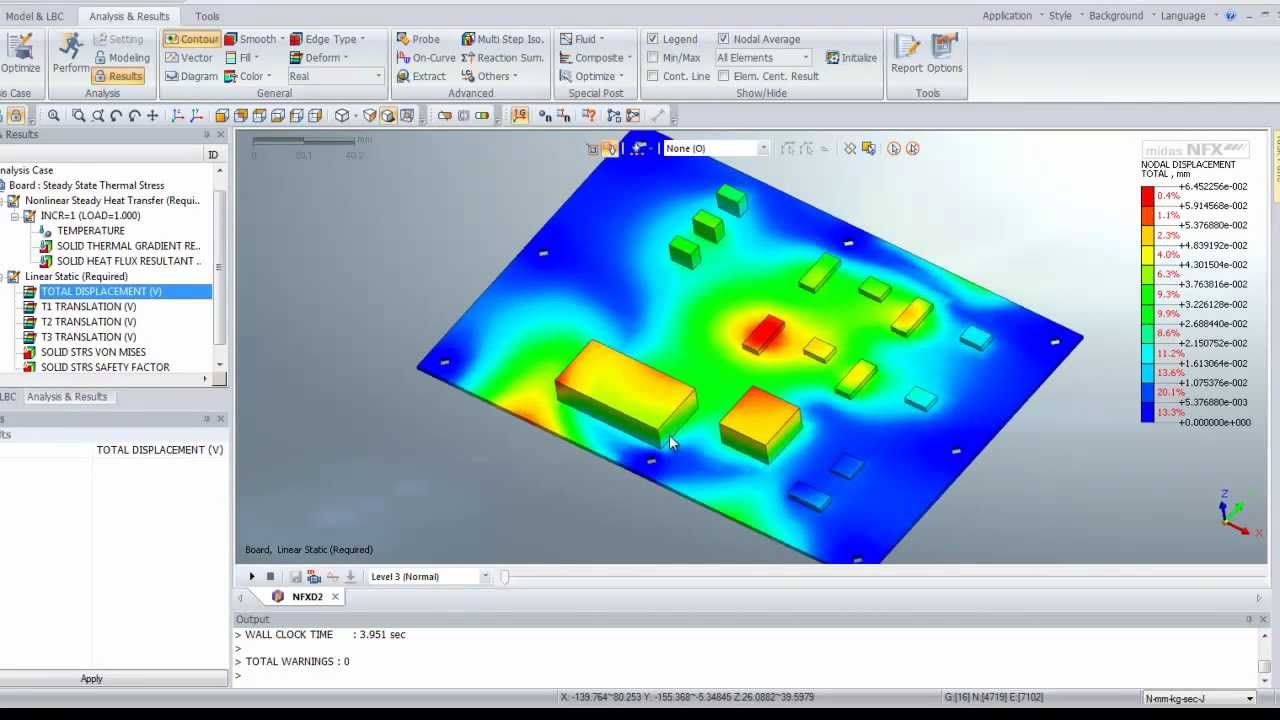
Task: Enable the Elem. Cent. Result checkbox
Action: pyautogui.click(x=723, y=76)
